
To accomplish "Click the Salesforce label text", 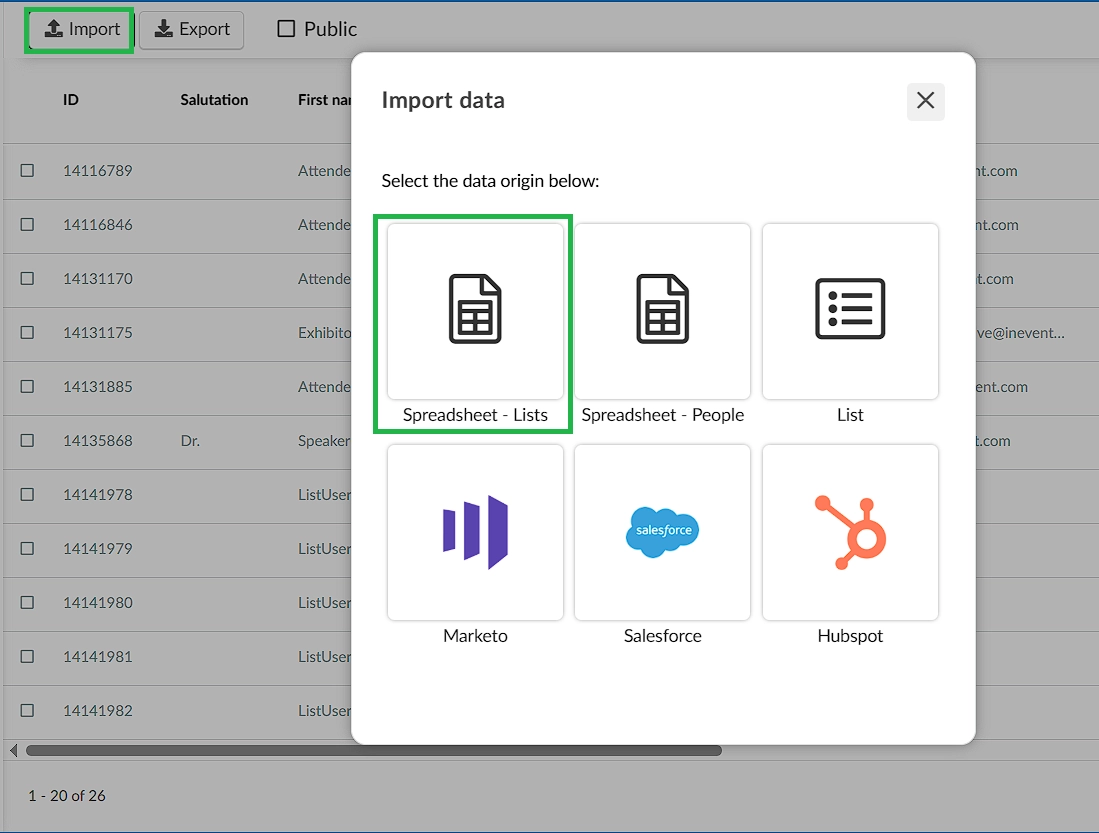I will (x=662, y=636).
